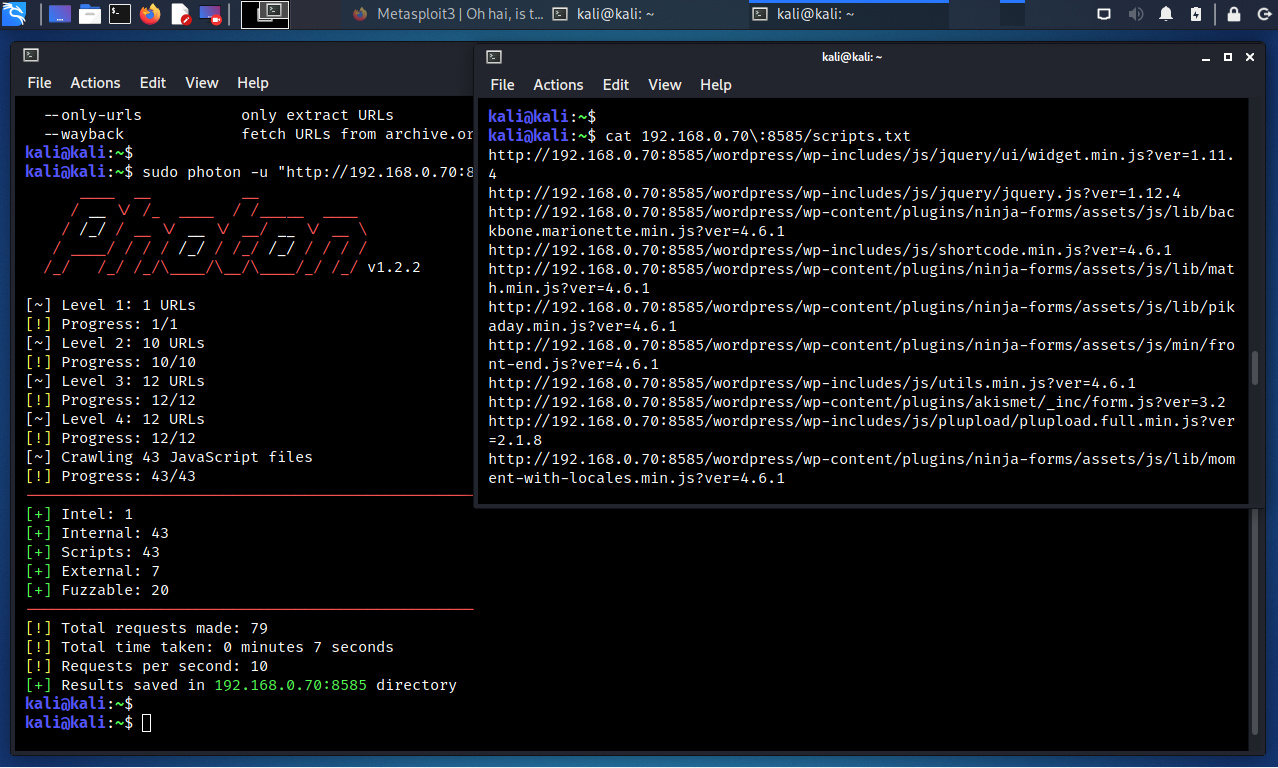This screenshot has width=1278, height=768.
Task: Click the workspace switcher thumbnail
Action: 265,14
